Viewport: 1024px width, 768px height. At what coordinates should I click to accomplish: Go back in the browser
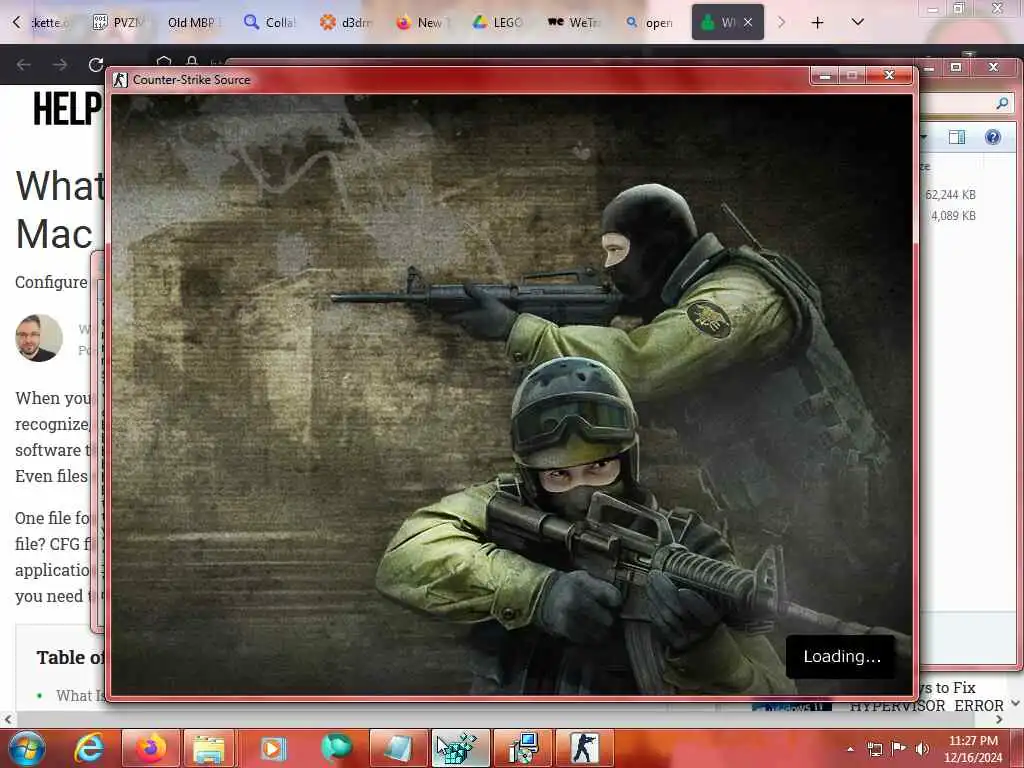pyautogui.click(x=24, y=64)
